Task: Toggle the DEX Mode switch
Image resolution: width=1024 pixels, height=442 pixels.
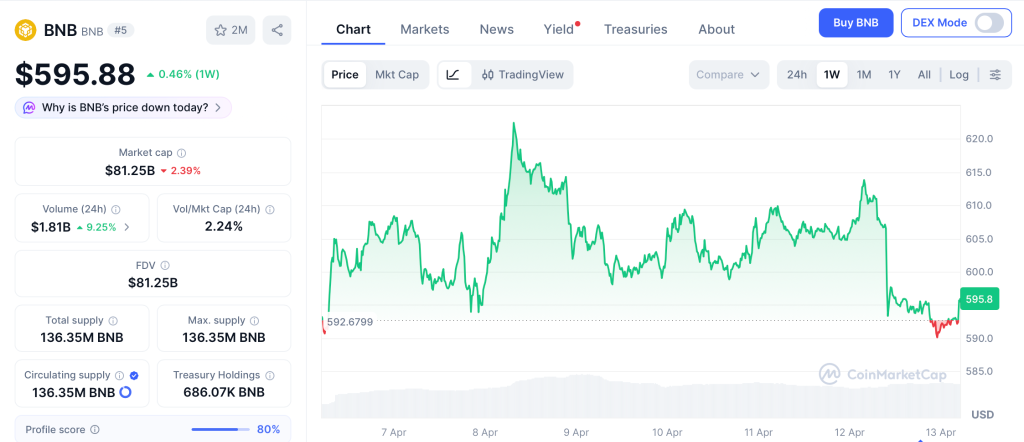Action: [988, 23]
